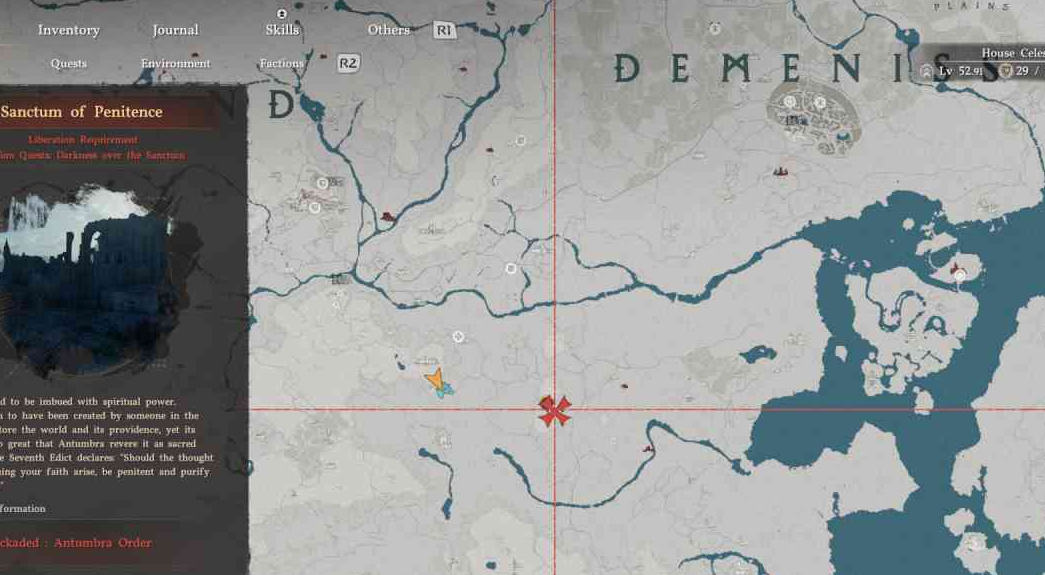The image size is (1045, 575).
Task: Switch to the Environment sub-tab
Action: (x=175, y=63)
